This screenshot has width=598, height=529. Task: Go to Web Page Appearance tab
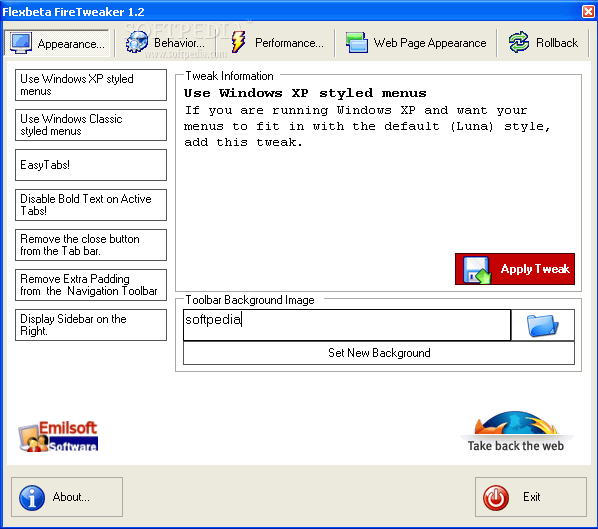click(416, 43)
